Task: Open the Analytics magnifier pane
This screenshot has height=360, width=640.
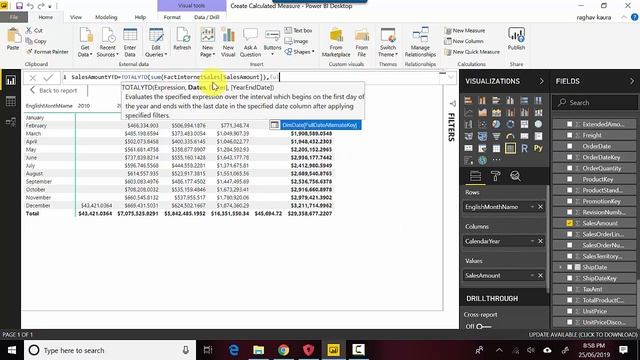Action: click(x=516, y=176)
